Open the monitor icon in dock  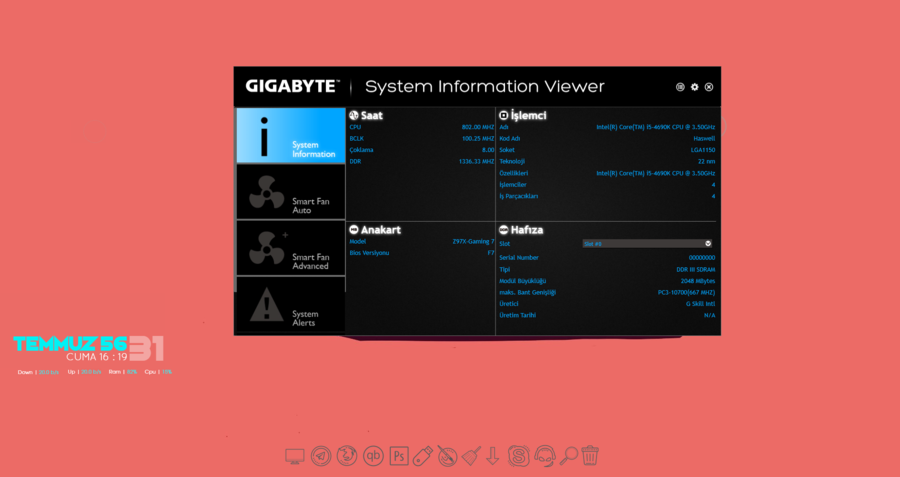pyautogui.click(x=295, y=456)
